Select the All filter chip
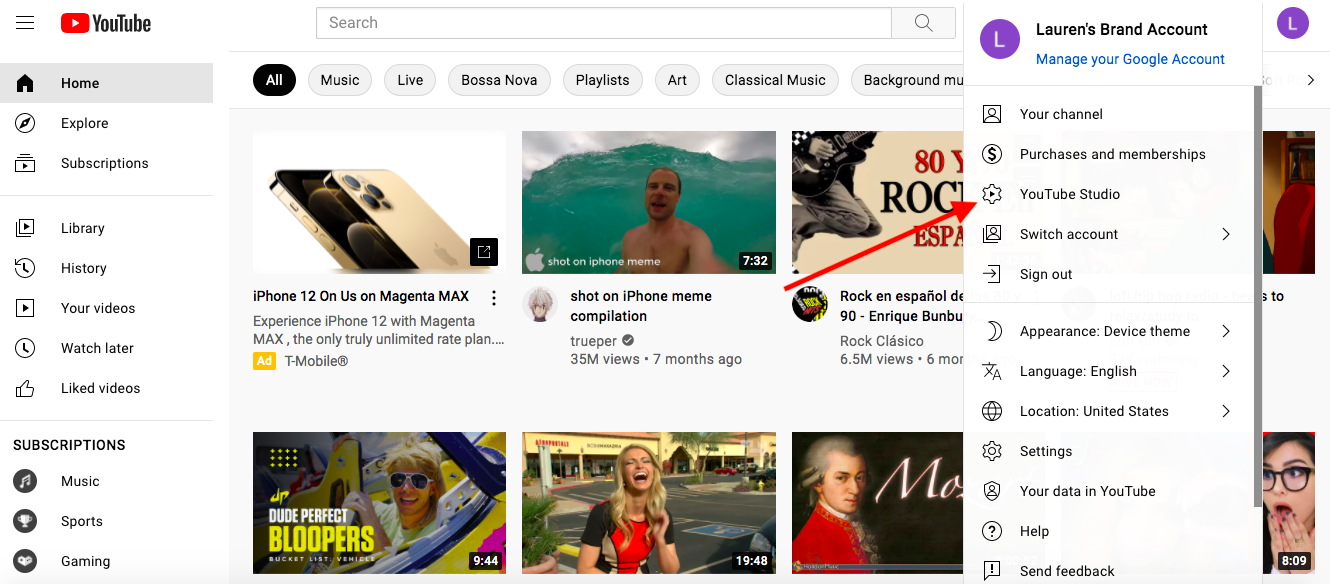1330x584 pixels. point(274,80)
